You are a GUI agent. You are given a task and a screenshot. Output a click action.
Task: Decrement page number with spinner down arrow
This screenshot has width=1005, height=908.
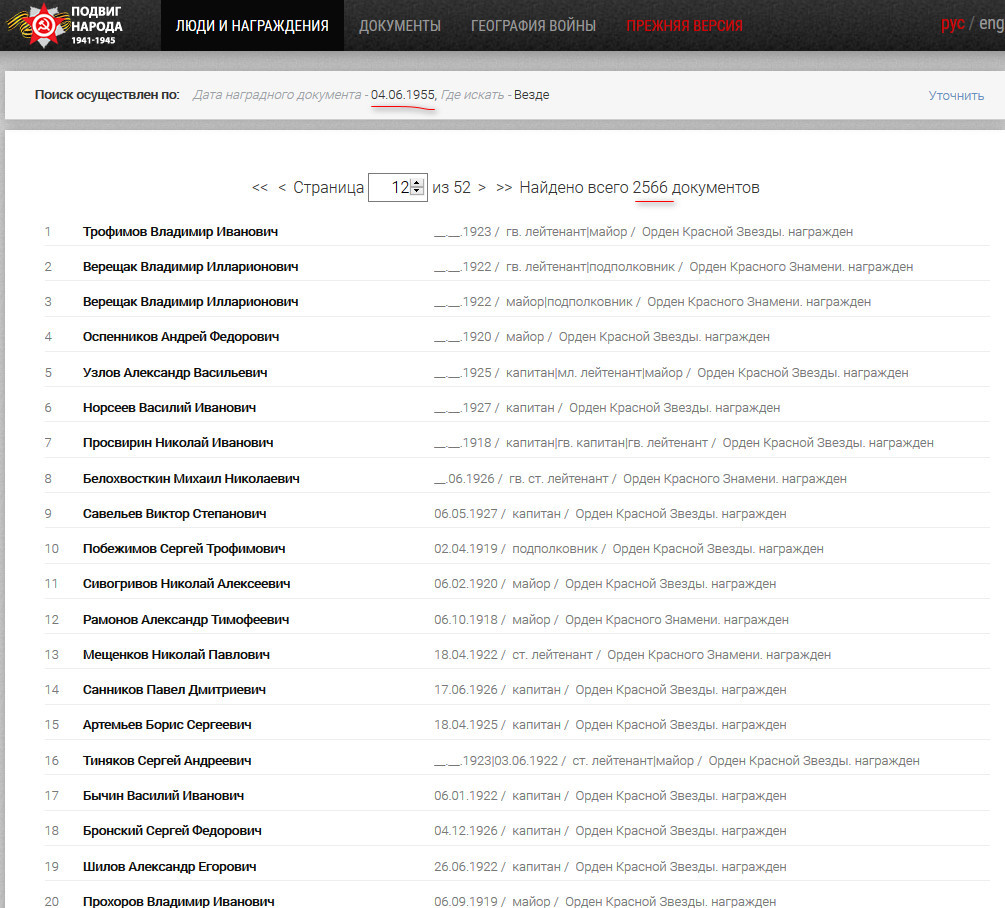tap(417, 192)
